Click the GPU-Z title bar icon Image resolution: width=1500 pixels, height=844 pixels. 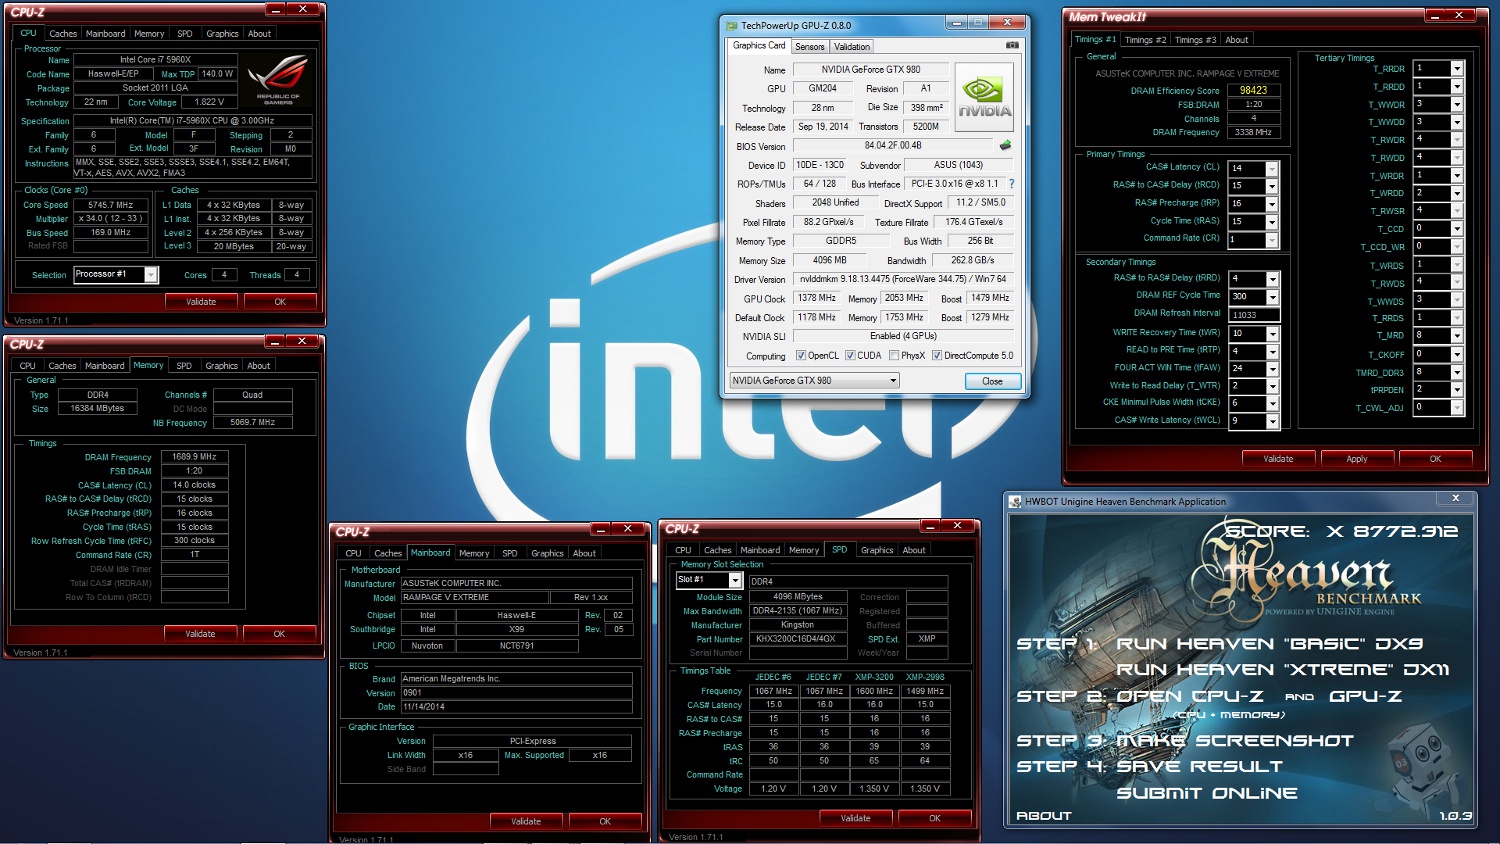tap(731, 26)
